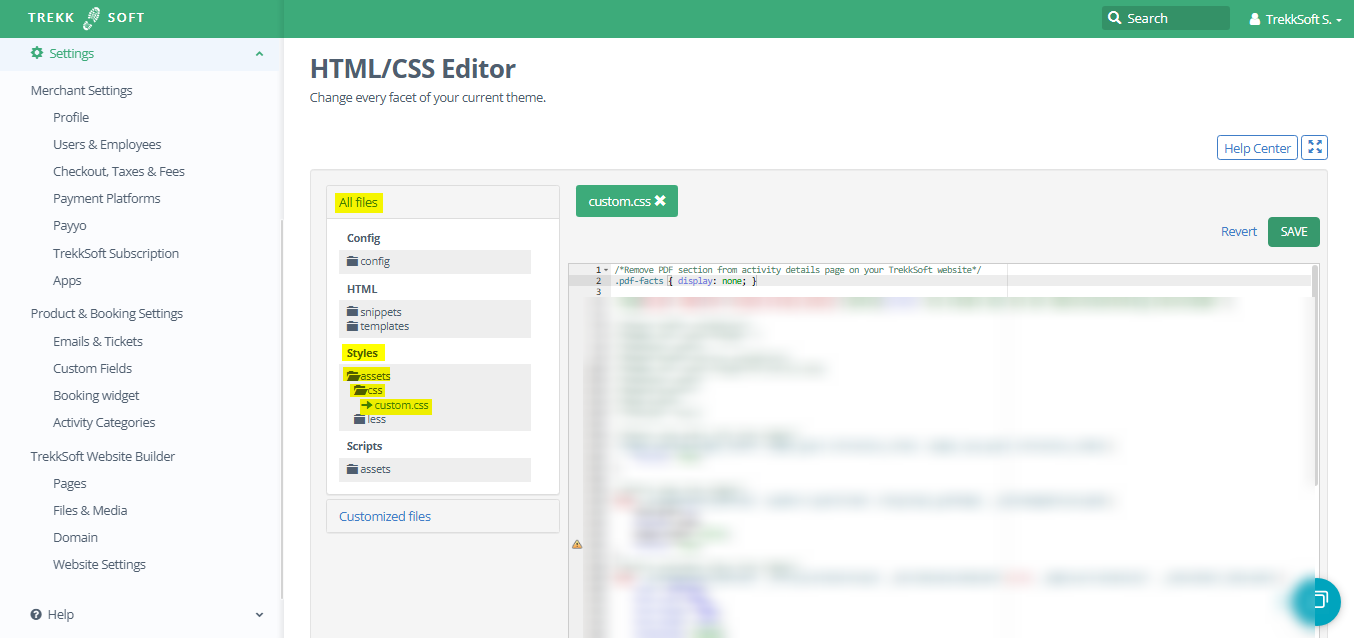Image resolution: width=1354 pixels, height=638 pixels.
Task: Open the templates folder
Action: click(377, 326)
